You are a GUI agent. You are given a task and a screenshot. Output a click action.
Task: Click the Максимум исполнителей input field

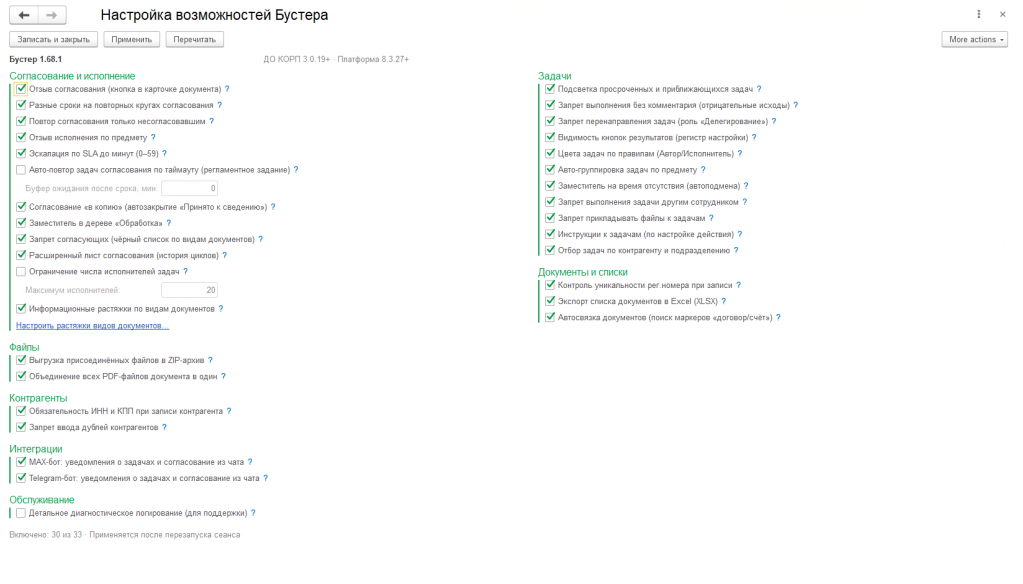click(x=189, y=290)
